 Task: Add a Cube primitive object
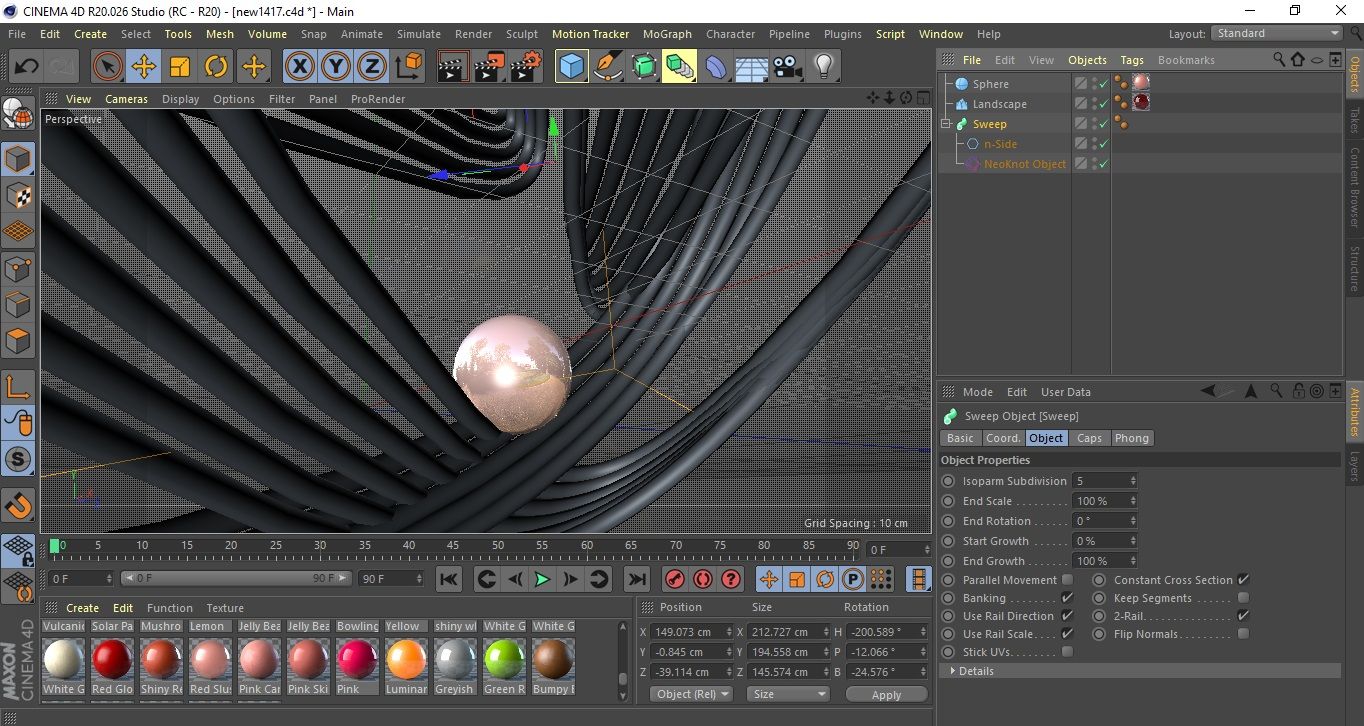click(571, 67)
